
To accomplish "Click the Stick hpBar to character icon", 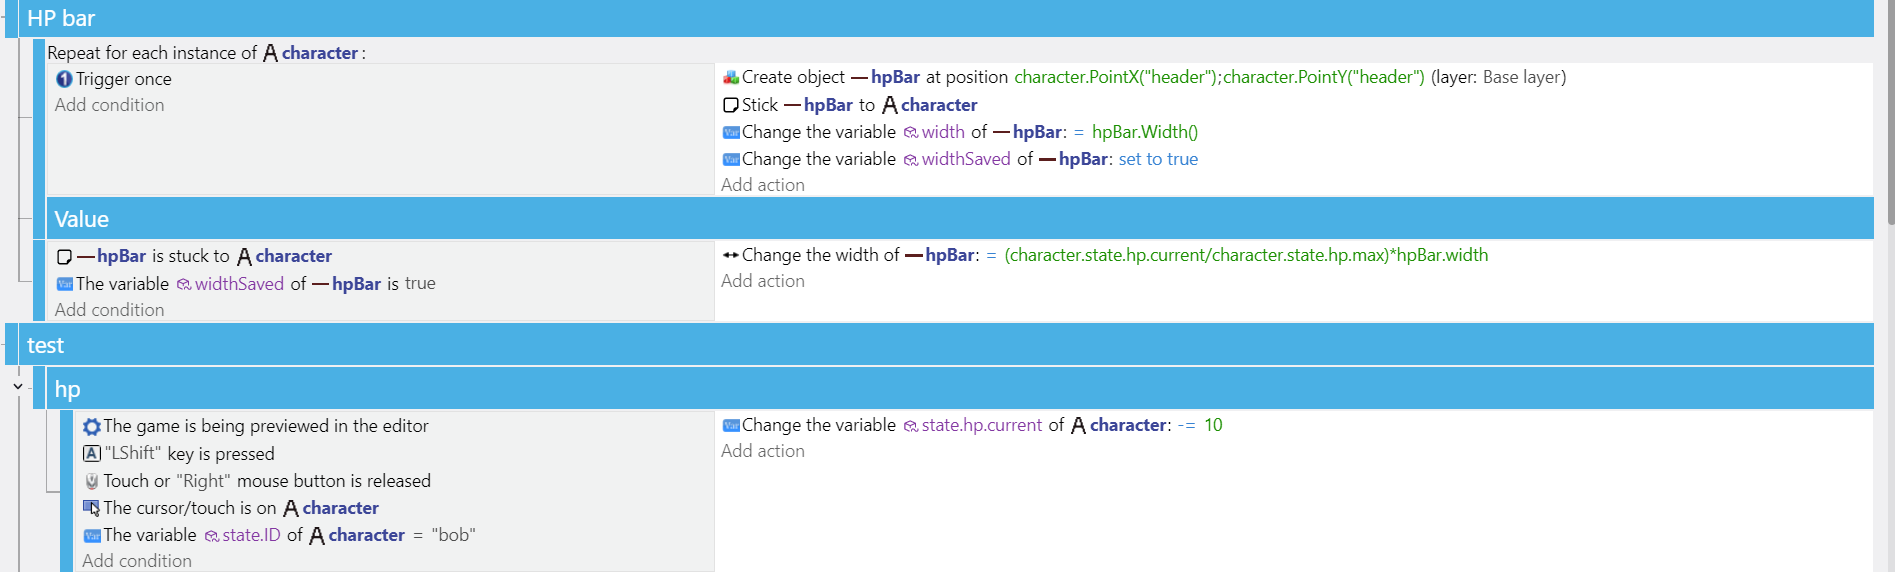I will coord(731,105).
